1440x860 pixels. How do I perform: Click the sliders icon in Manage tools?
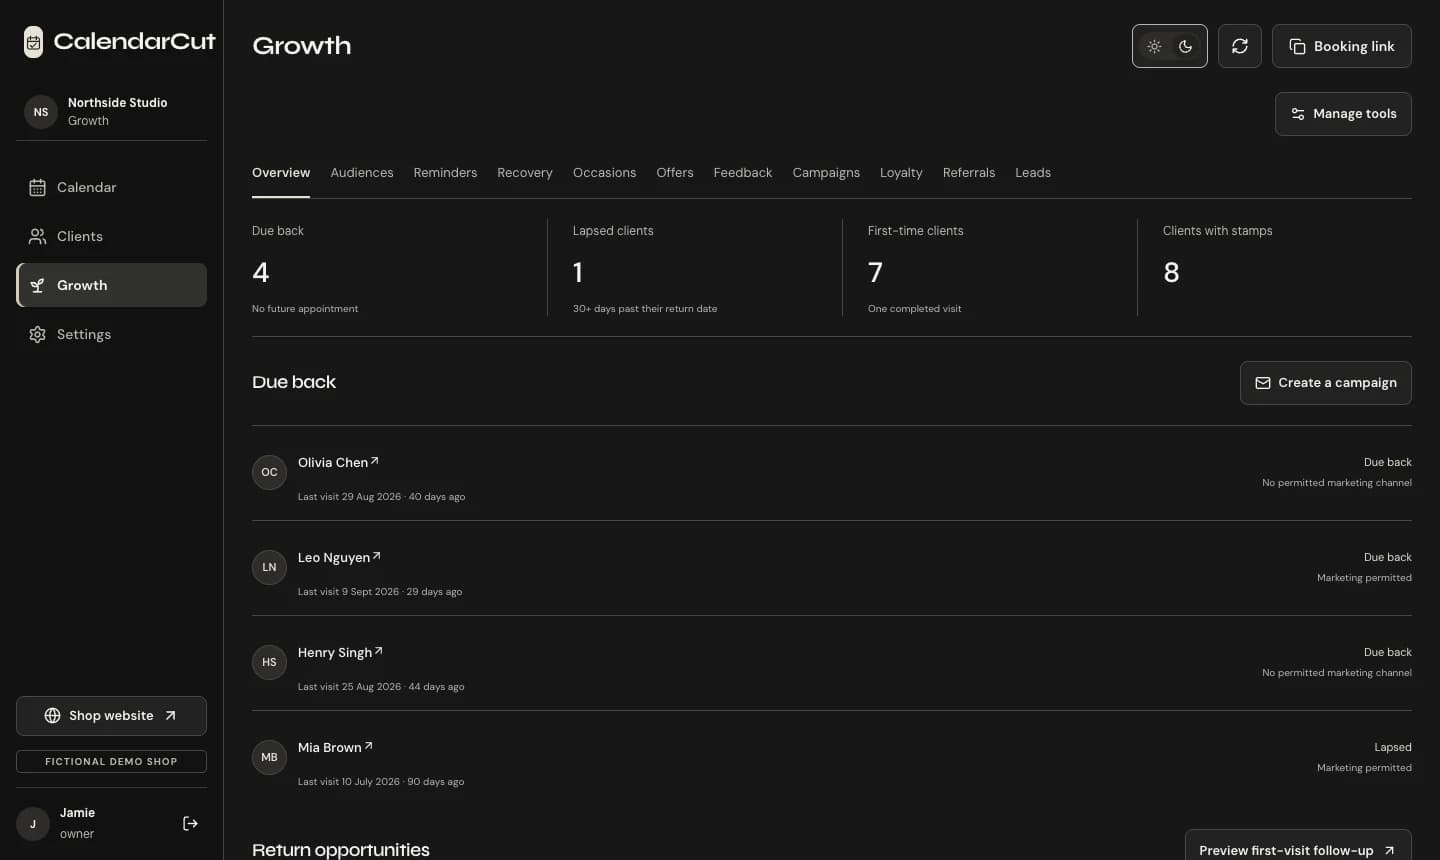coord(1297,114)
